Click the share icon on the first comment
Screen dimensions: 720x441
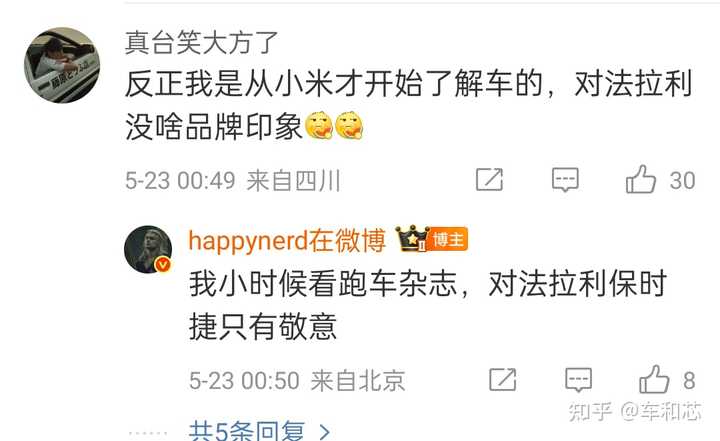click(489, 180)
